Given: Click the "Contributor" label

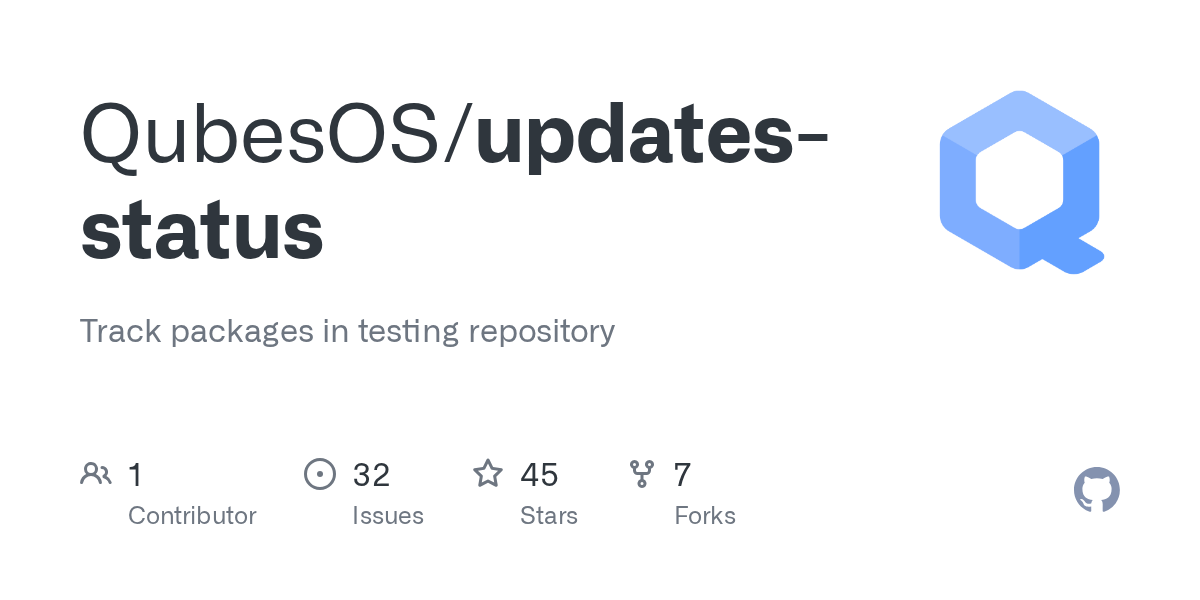Looking at the screenshot, I should pos(192,516).
